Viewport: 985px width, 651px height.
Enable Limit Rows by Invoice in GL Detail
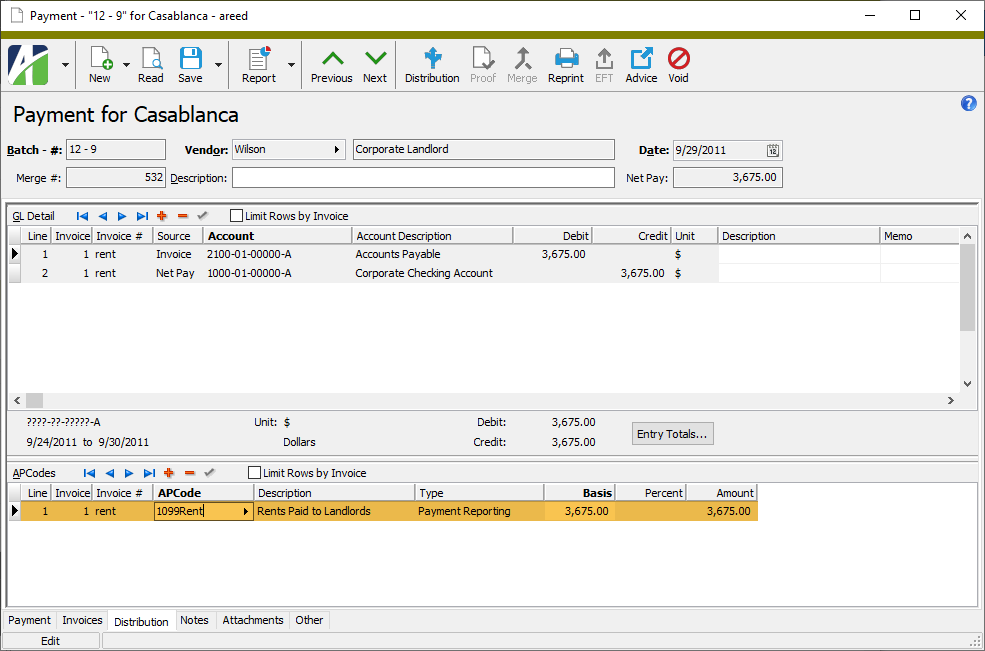point(237,216)
